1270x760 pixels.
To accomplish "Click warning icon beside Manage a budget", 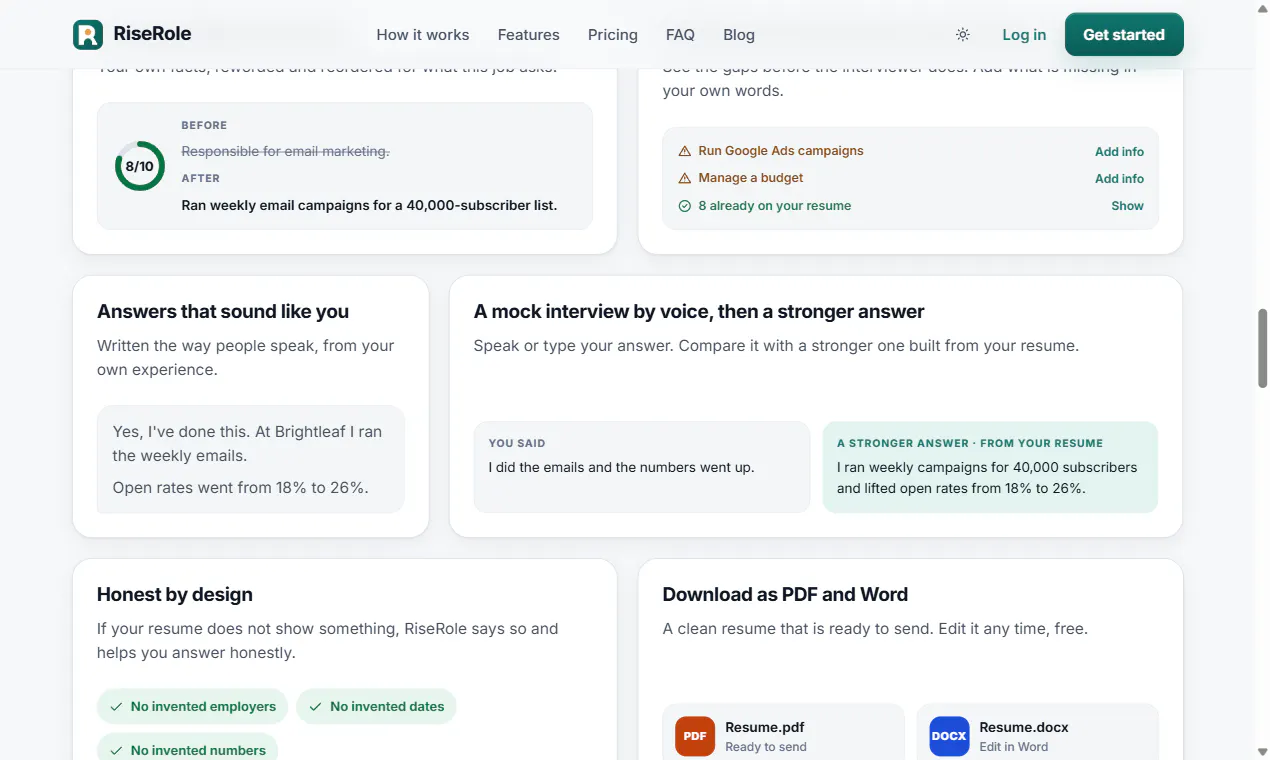I will pos(685,178).
